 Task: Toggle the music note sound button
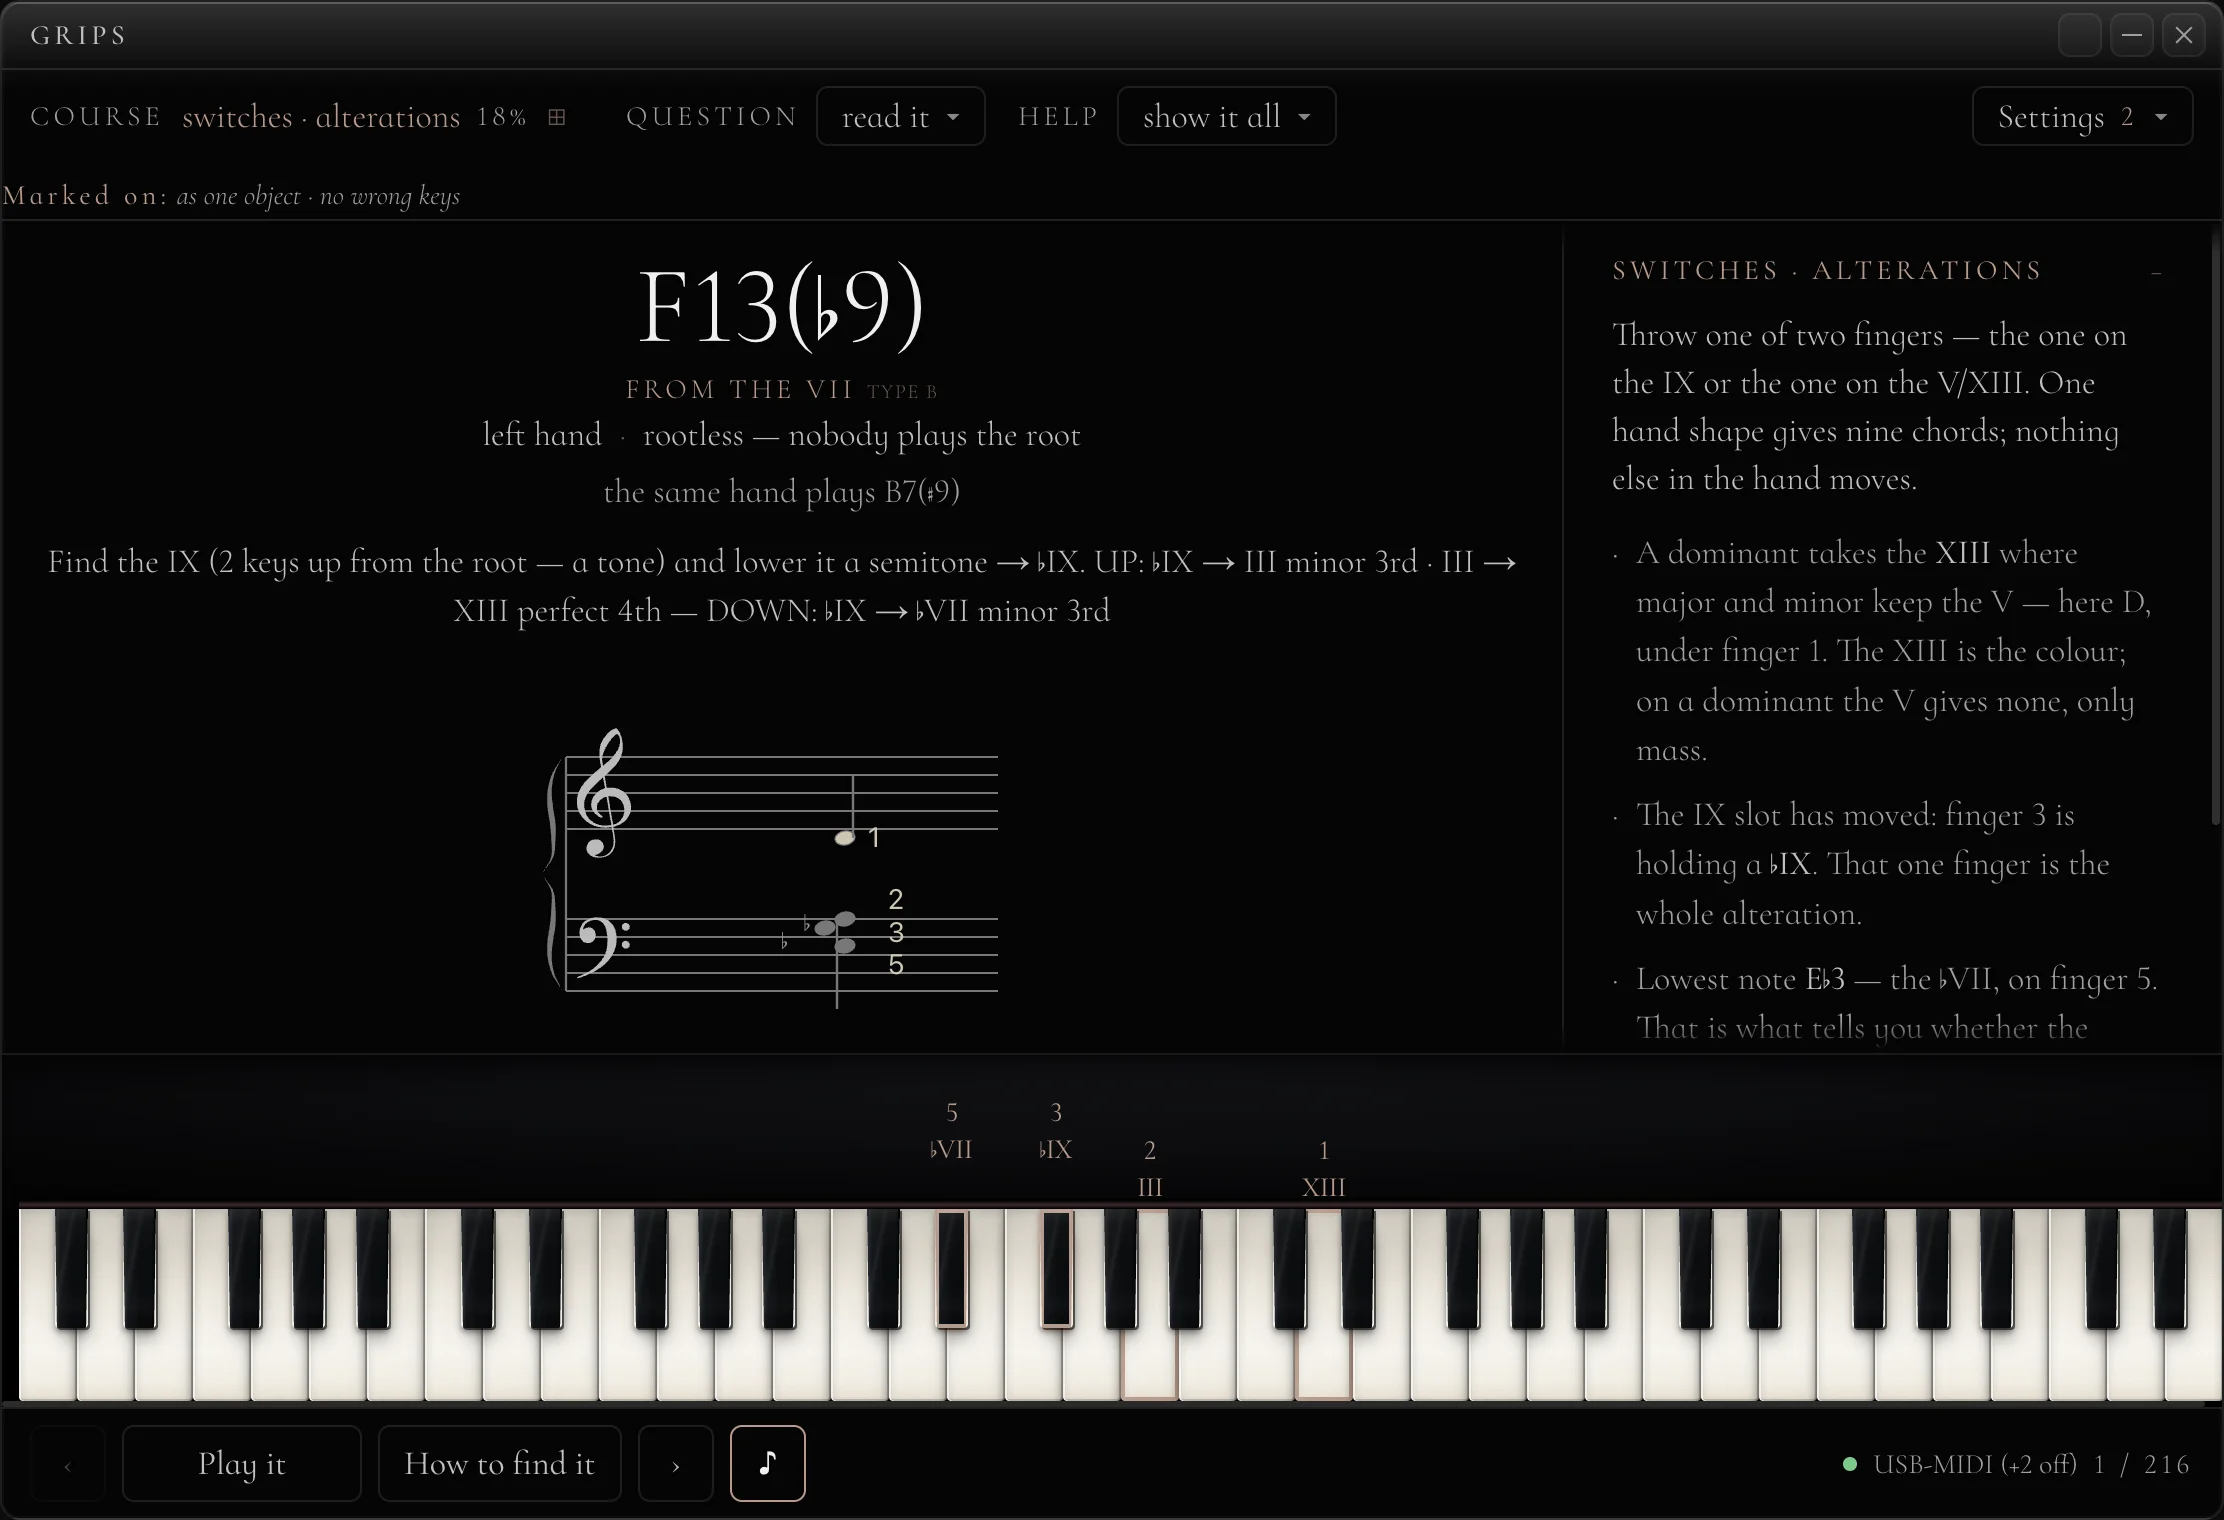[767, 1463]
